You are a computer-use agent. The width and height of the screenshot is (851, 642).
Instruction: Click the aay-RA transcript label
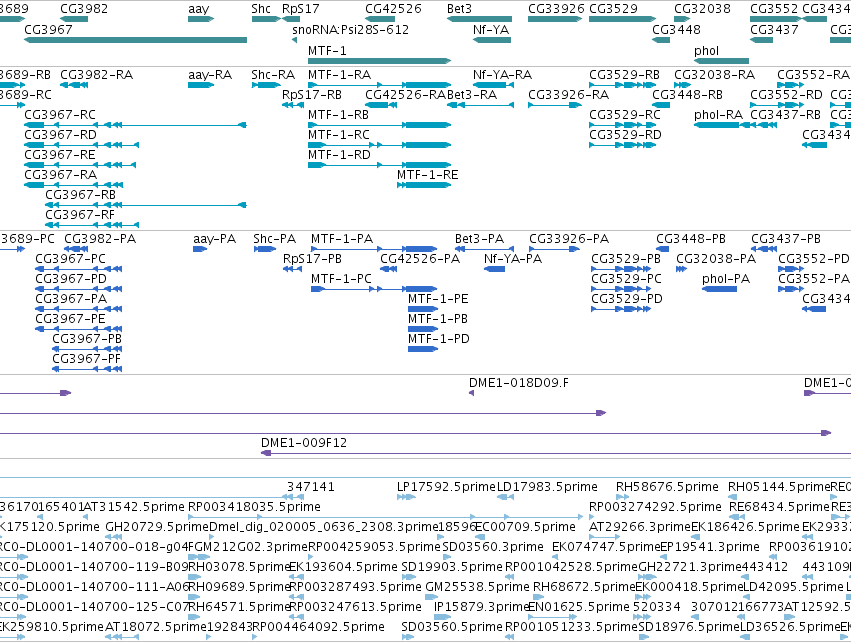[x=210, y=74]
